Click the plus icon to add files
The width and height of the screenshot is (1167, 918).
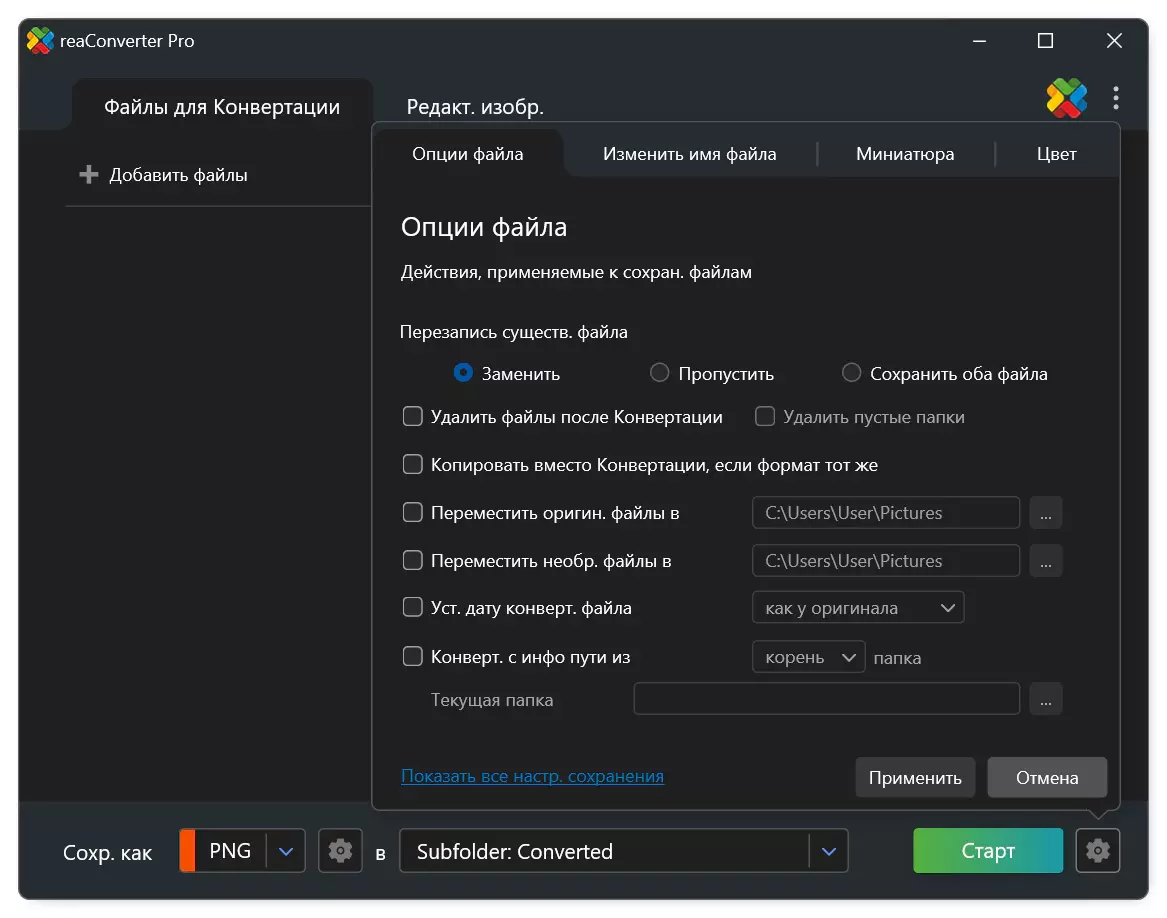click(x=89, y=174)
